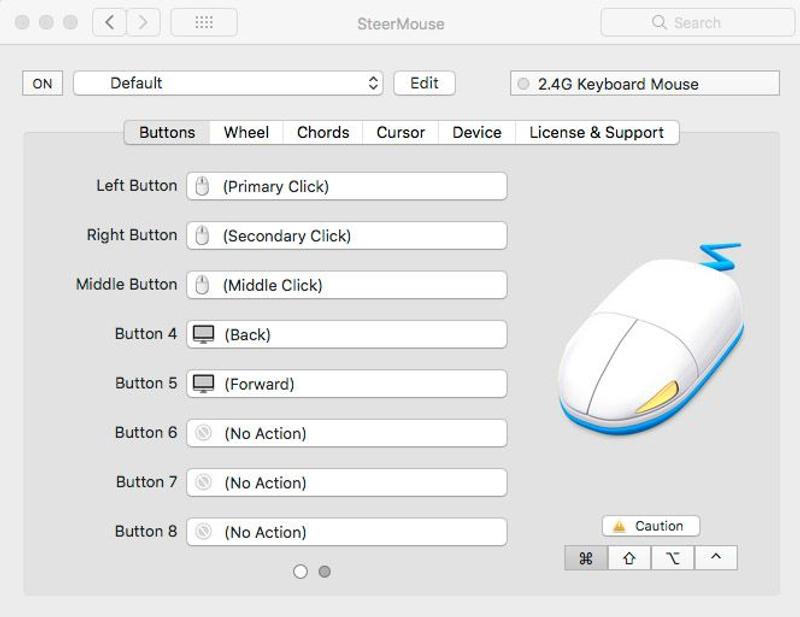This screenshot has height=617, width=800.
Task: Open the Button 6 No Action dropdown
Action: tap(347, 433)
